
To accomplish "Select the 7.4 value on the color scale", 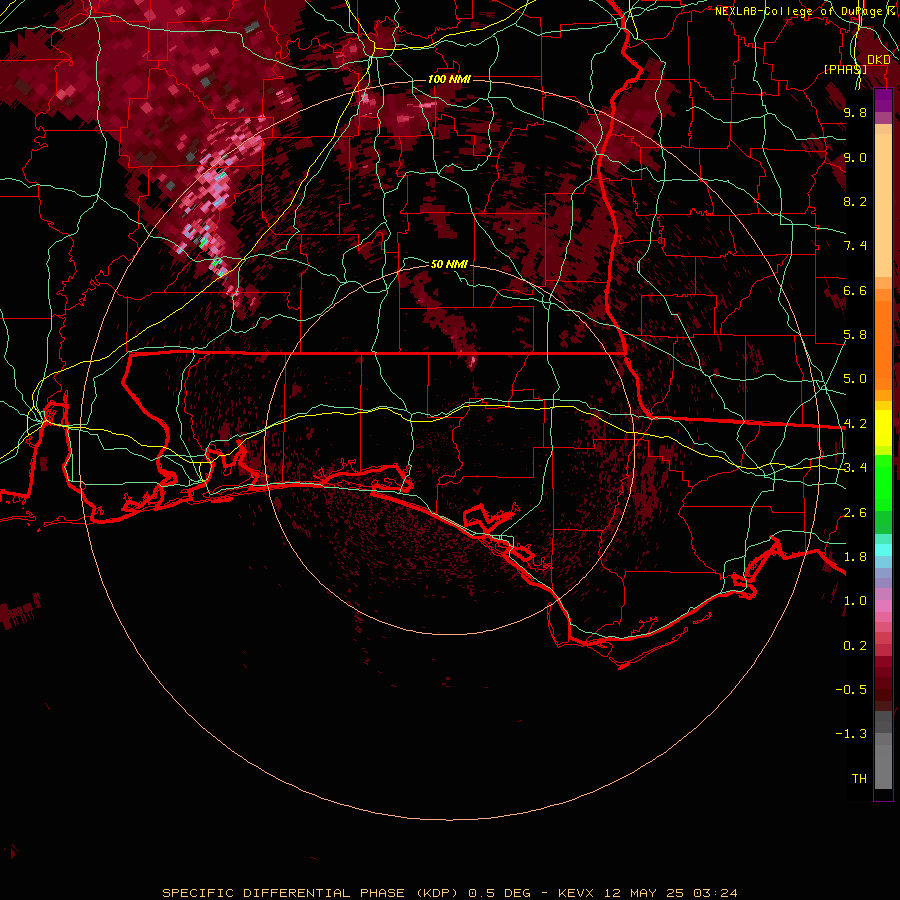I will pos(855,246).
